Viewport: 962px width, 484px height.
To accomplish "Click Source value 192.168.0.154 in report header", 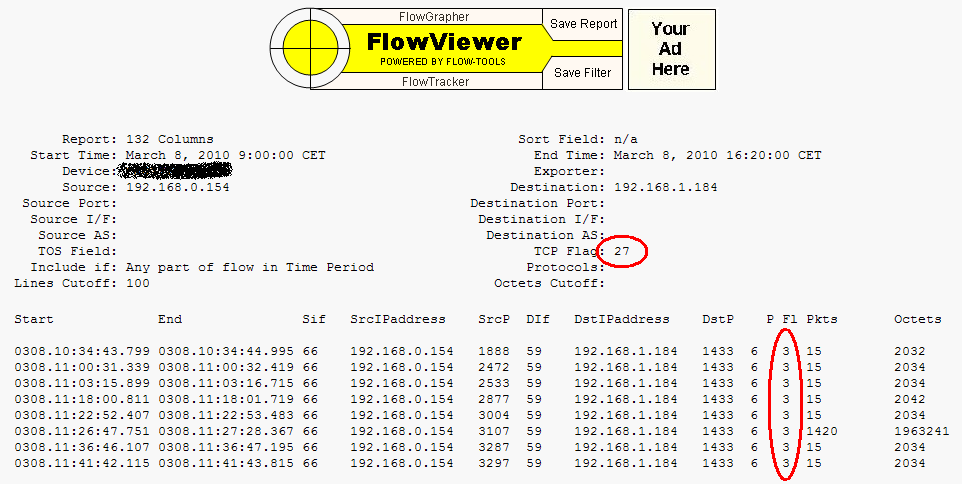I will 177,187.
